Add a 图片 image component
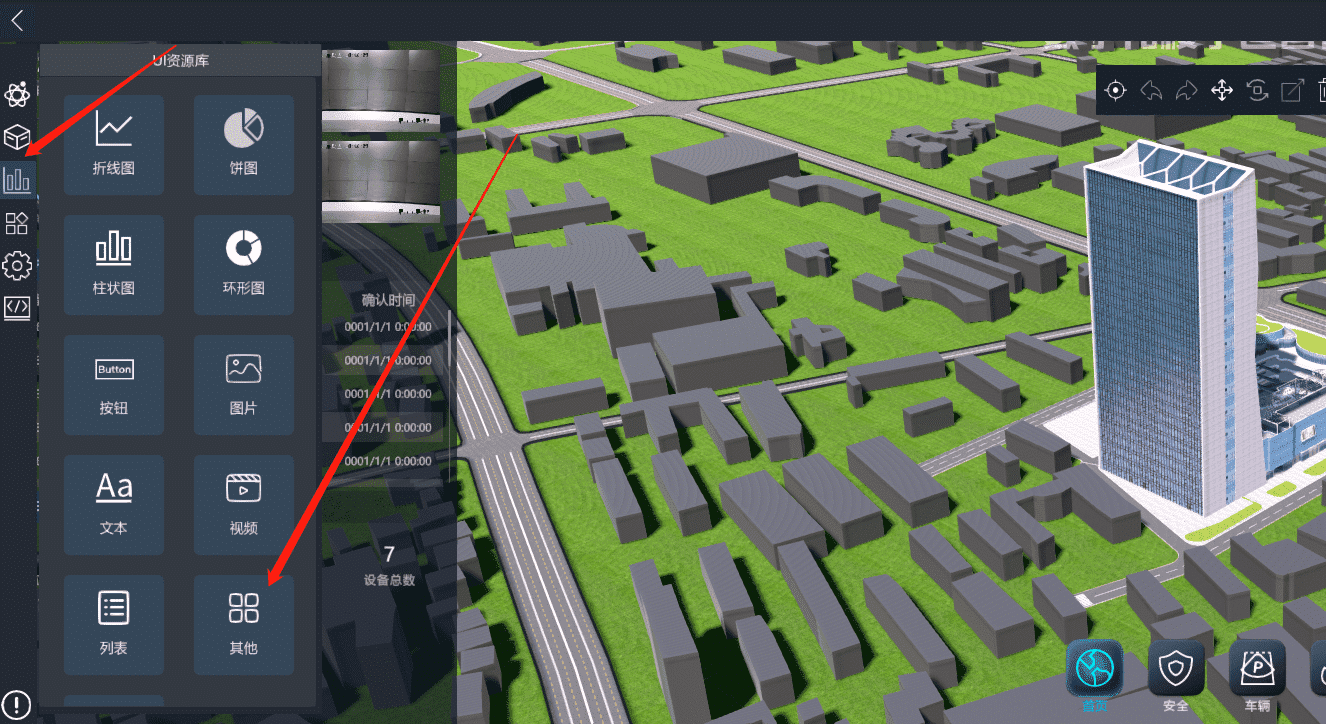 click(x=244, y=385)
